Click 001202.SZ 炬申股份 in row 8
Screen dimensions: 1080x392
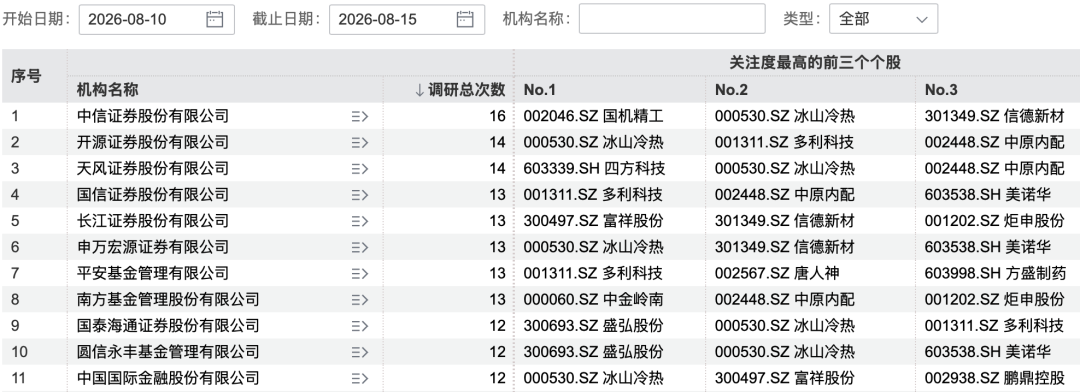point(994,300)
